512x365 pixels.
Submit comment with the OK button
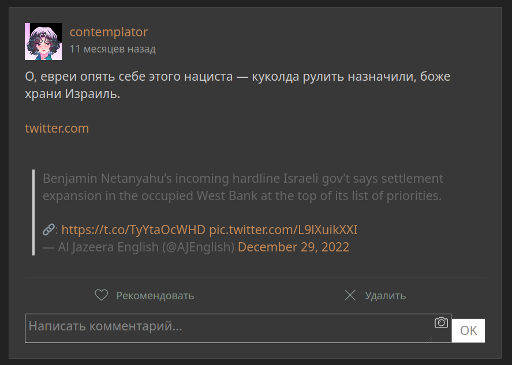(x=468, y=330)
